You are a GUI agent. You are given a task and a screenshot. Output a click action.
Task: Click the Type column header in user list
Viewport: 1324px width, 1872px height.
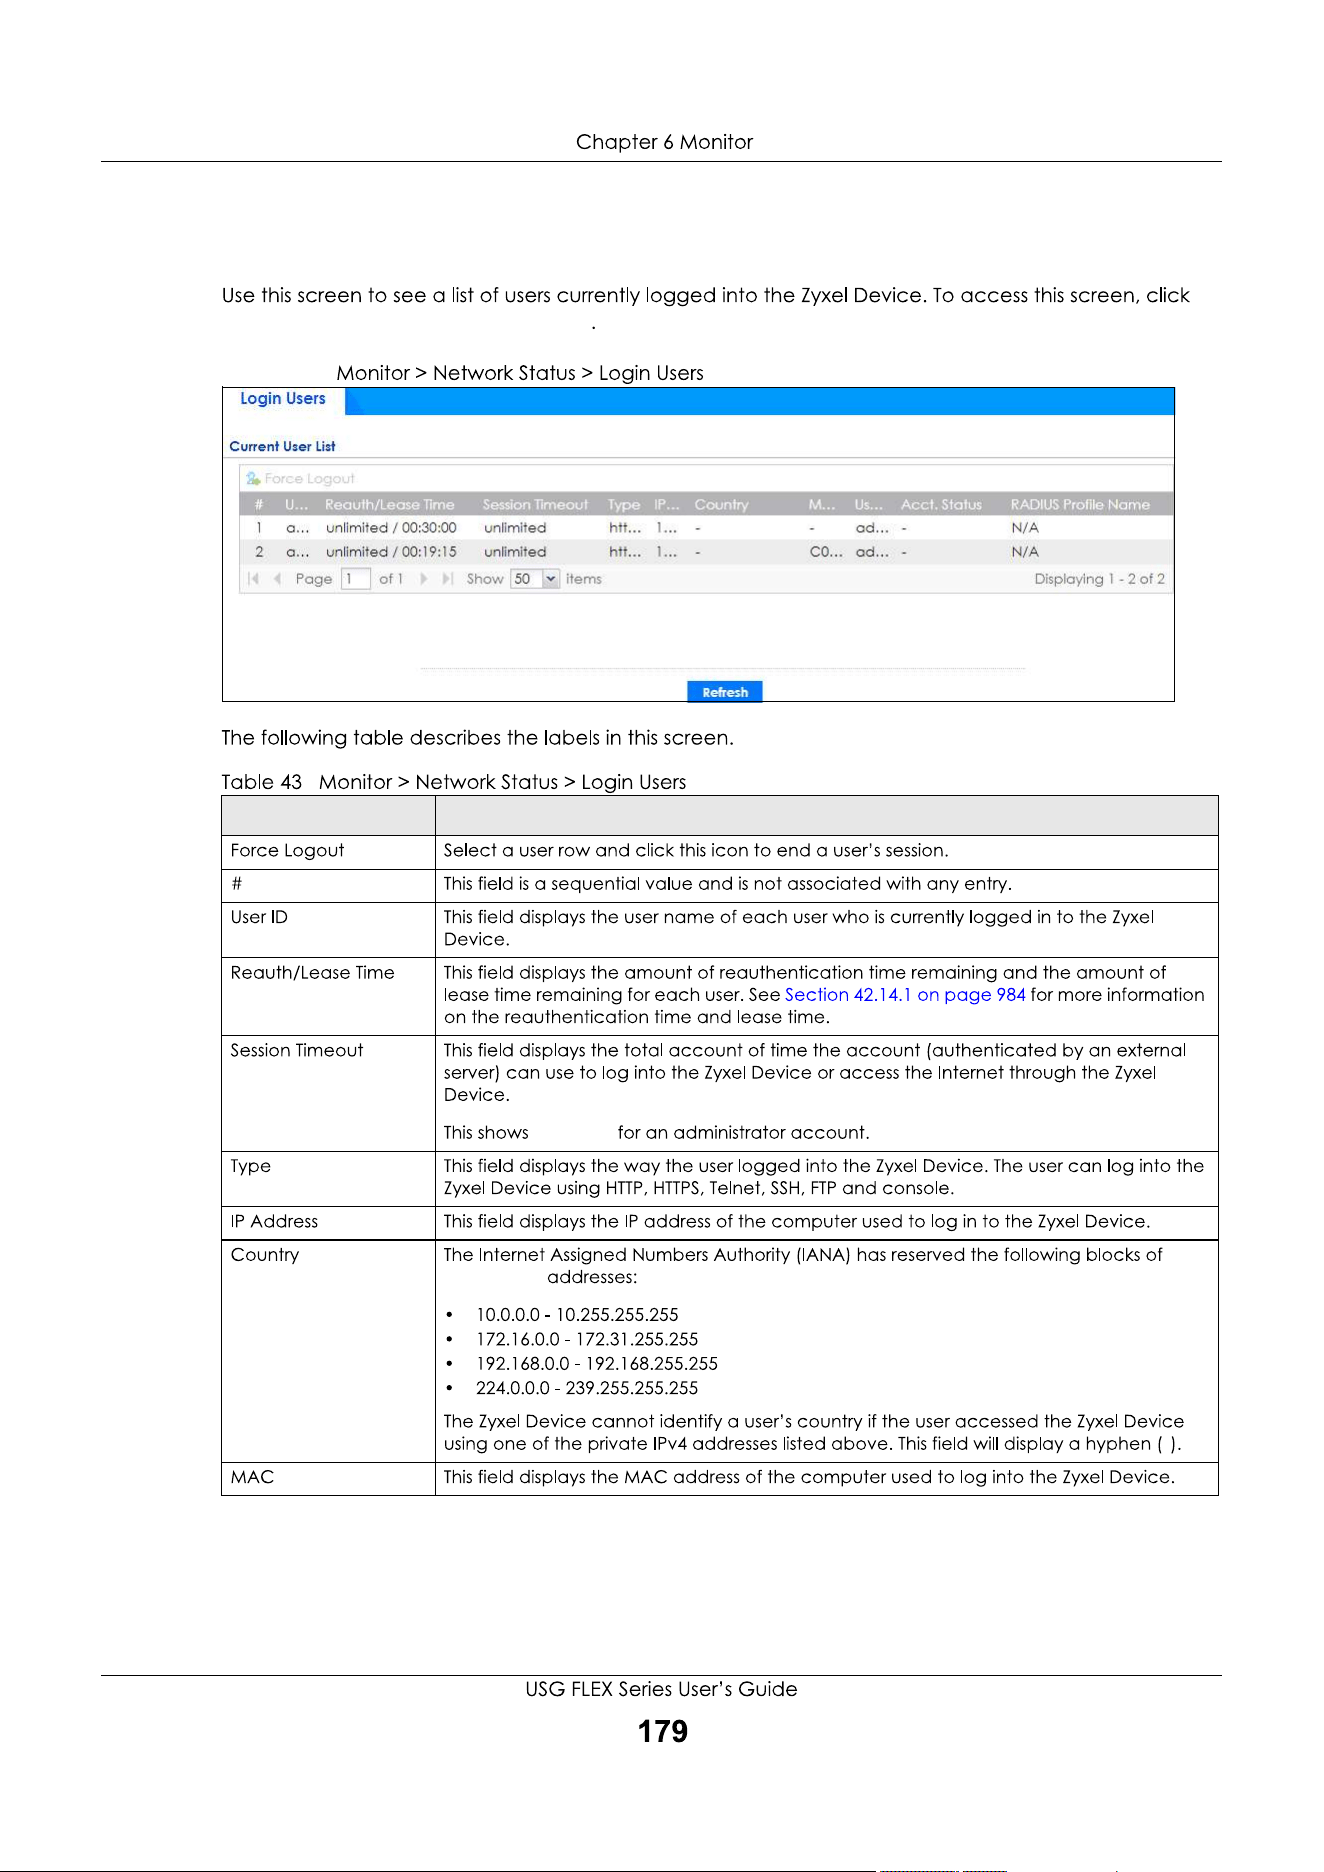tap(624, 505)
